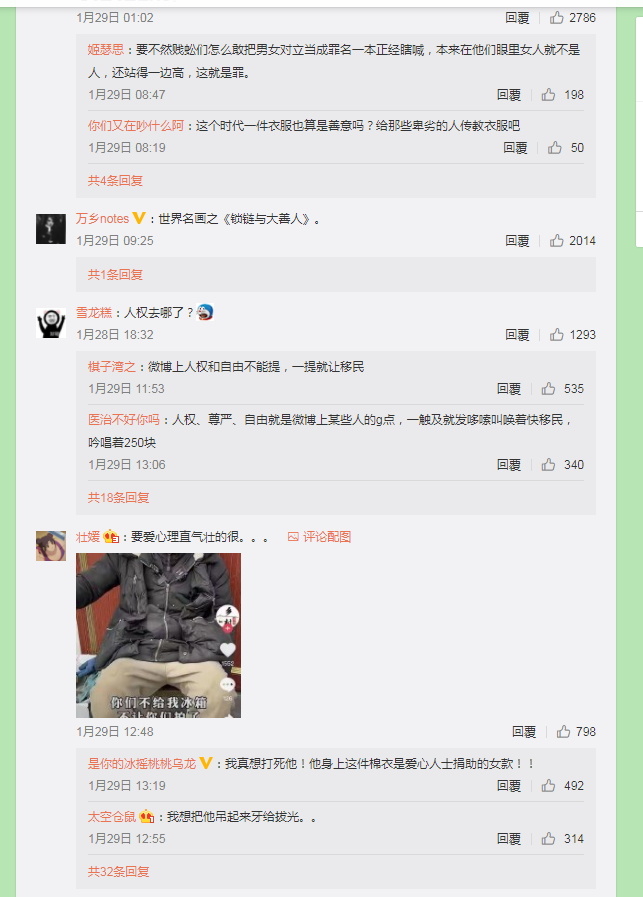
Task: Like the comment with 2786 likes
Action: click(x=557, y=18)
